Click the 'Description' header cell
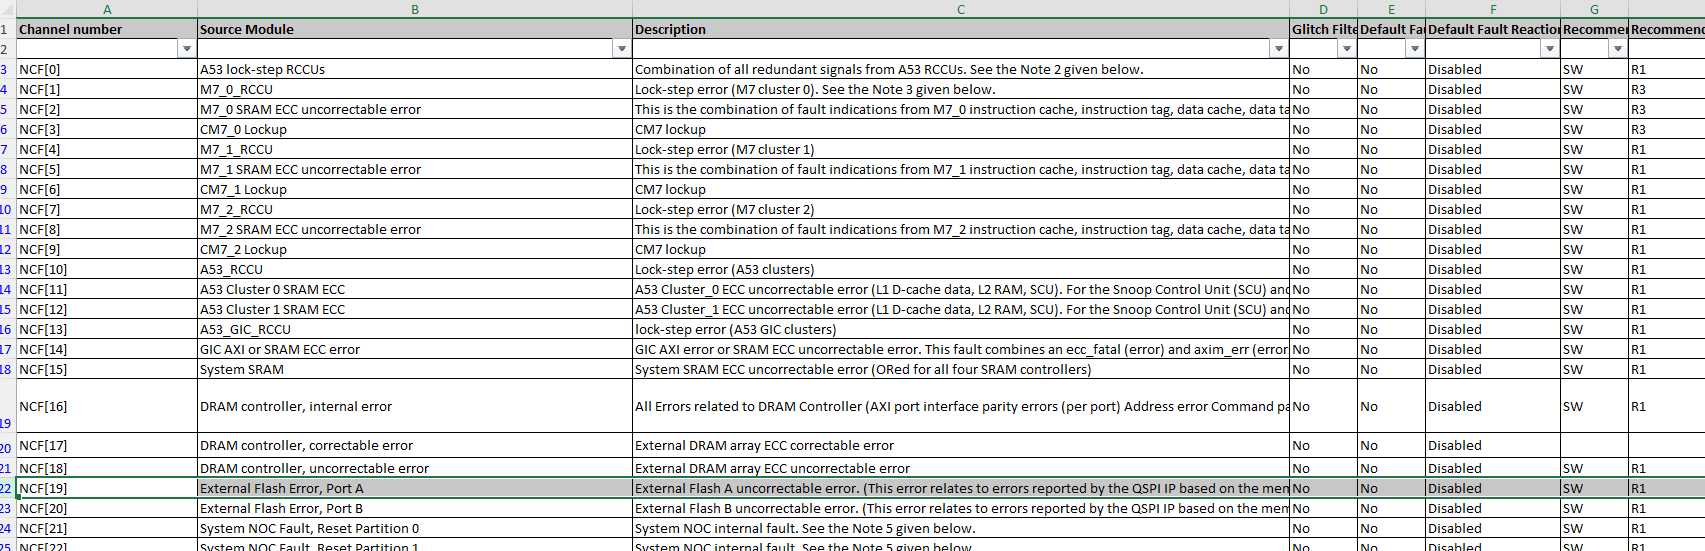 [x=961, y=29]
